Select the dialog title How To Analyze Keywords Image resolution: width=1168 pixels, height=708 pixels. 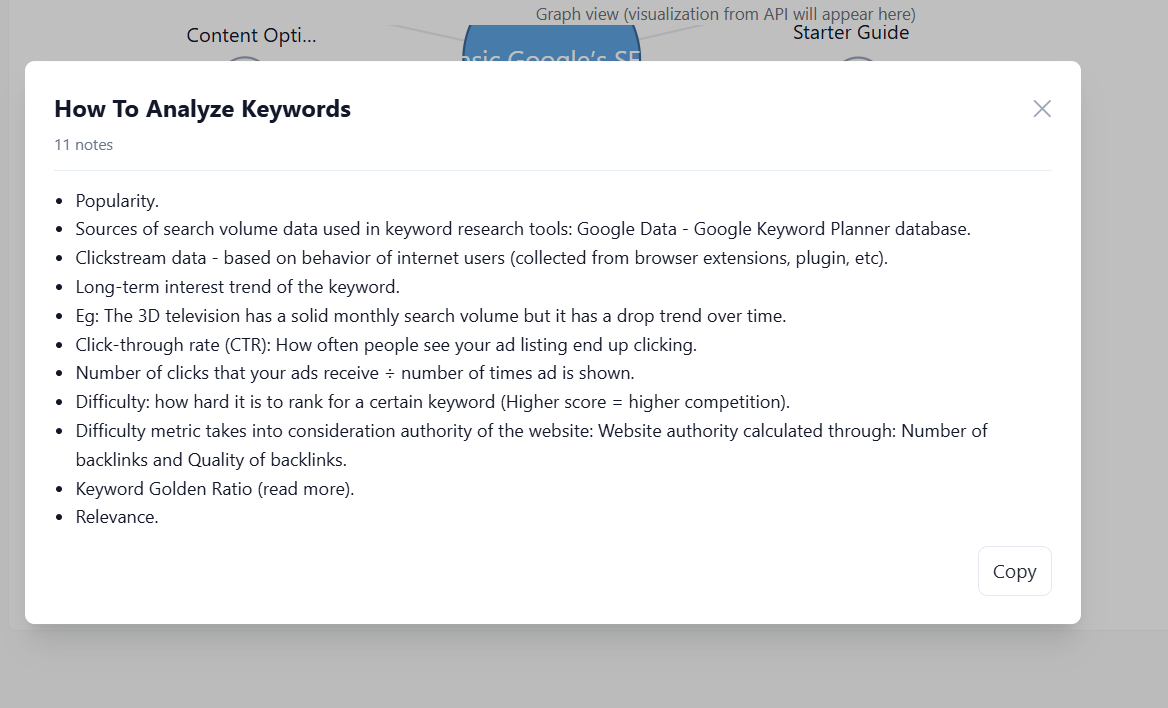click(x=203, y=109)
